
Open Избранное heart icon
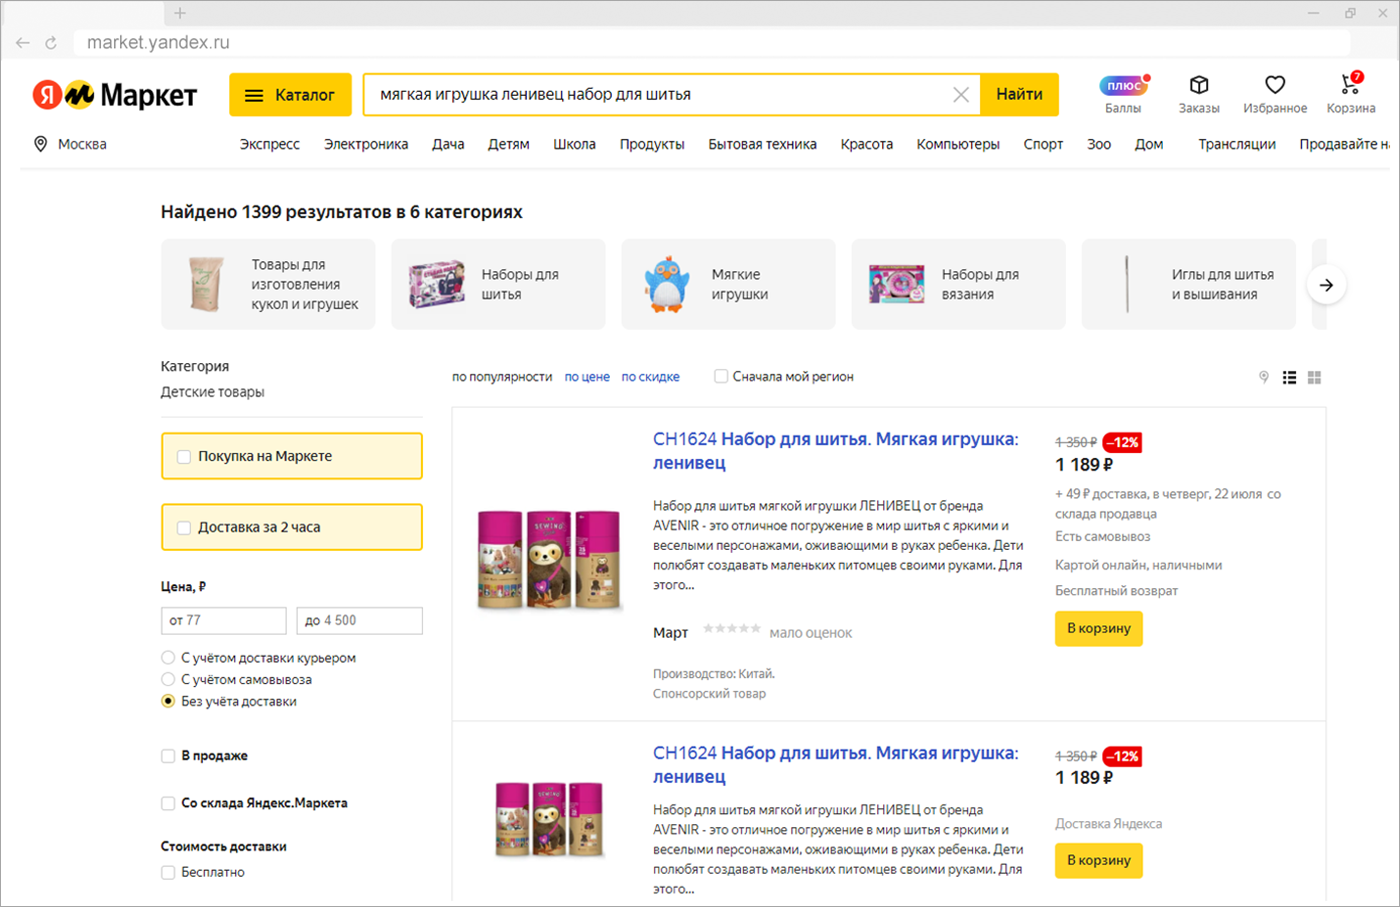1275,85
